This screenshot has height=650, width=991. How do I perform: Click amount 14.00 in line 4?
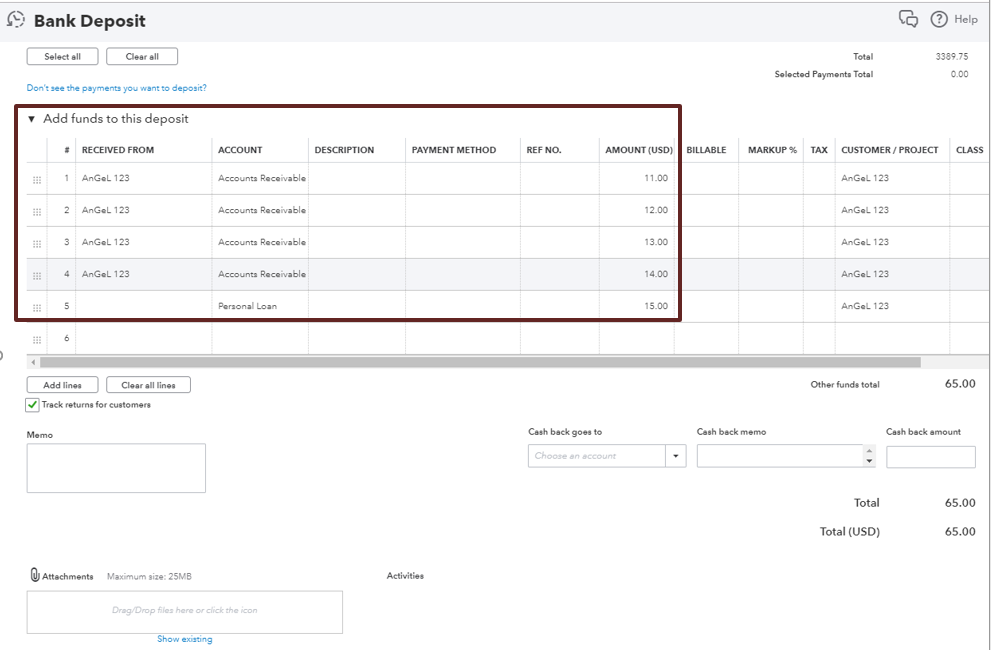656,274
